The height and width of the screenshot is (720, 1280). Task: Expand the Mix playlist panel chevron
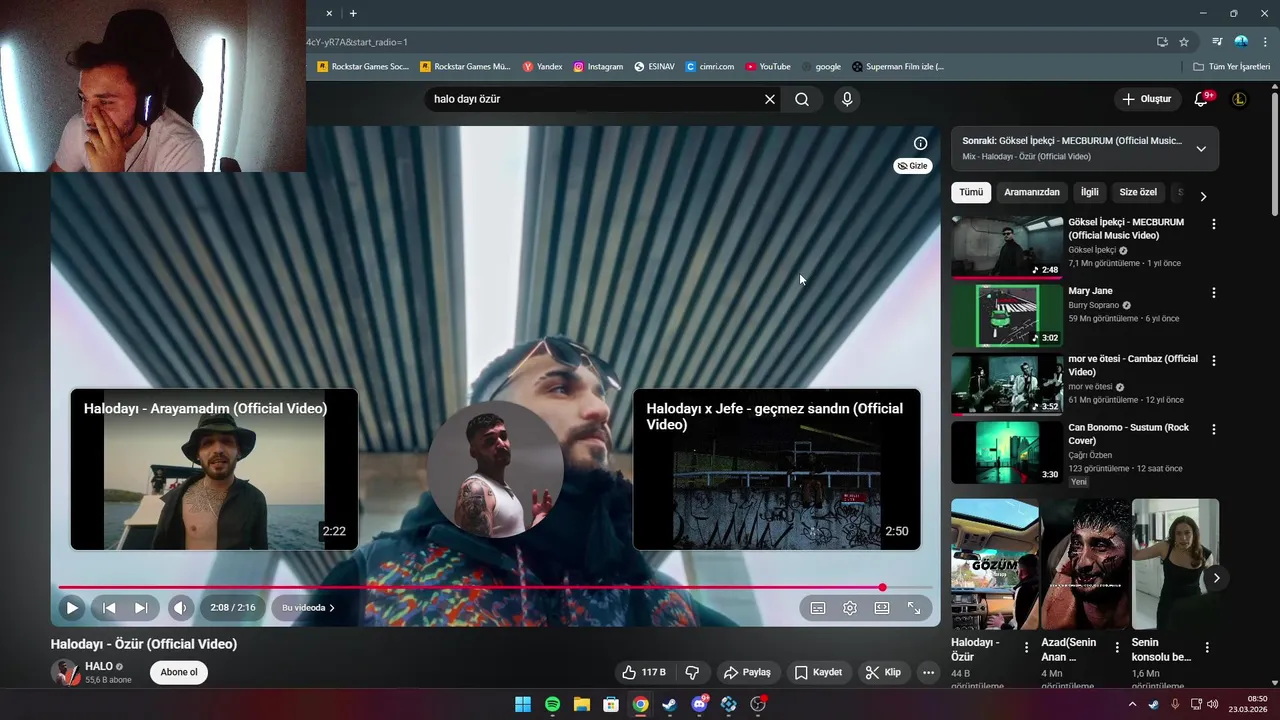point(1201,149)
